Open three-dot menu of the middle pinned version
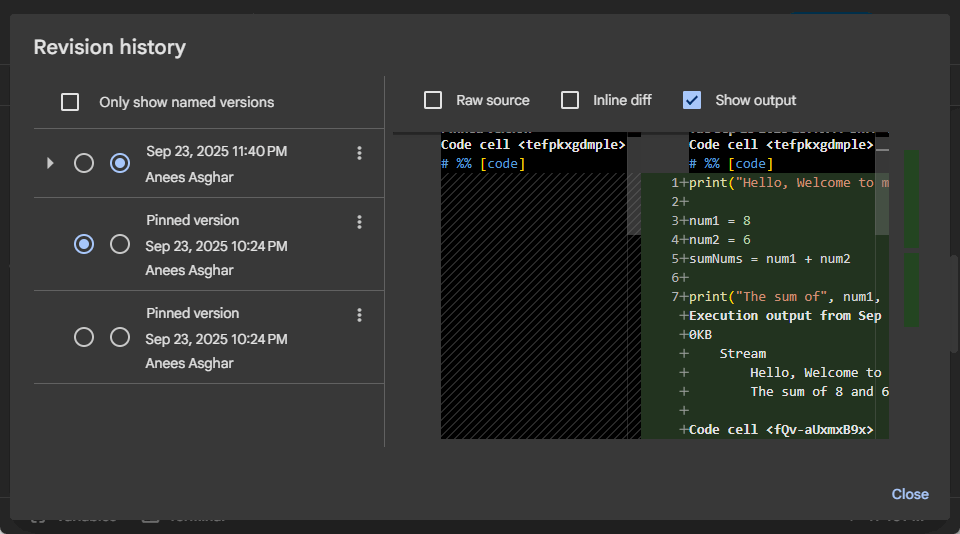960x534 pixels. click(359, 222)
